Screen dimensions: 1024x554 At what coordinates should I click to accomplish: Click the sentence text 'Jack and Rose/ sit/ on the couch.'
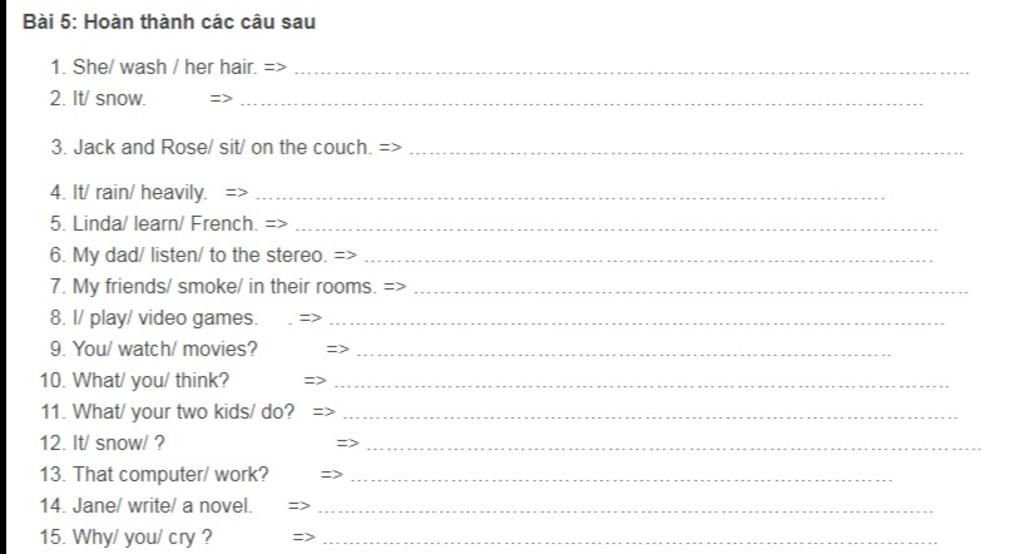point(223,147)
